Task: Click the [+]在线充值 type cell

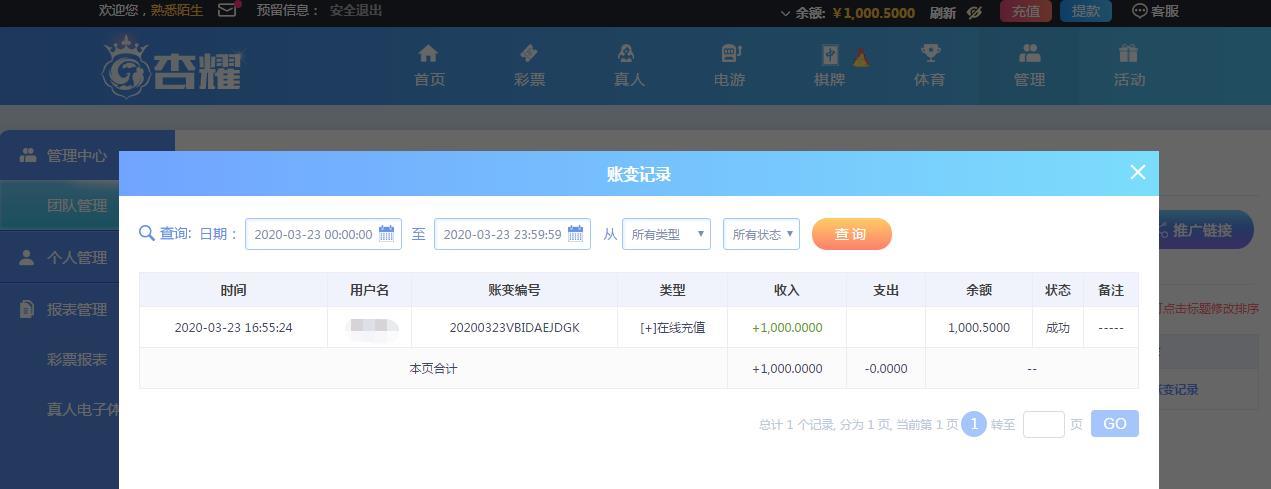Action: tap(672, 328)
